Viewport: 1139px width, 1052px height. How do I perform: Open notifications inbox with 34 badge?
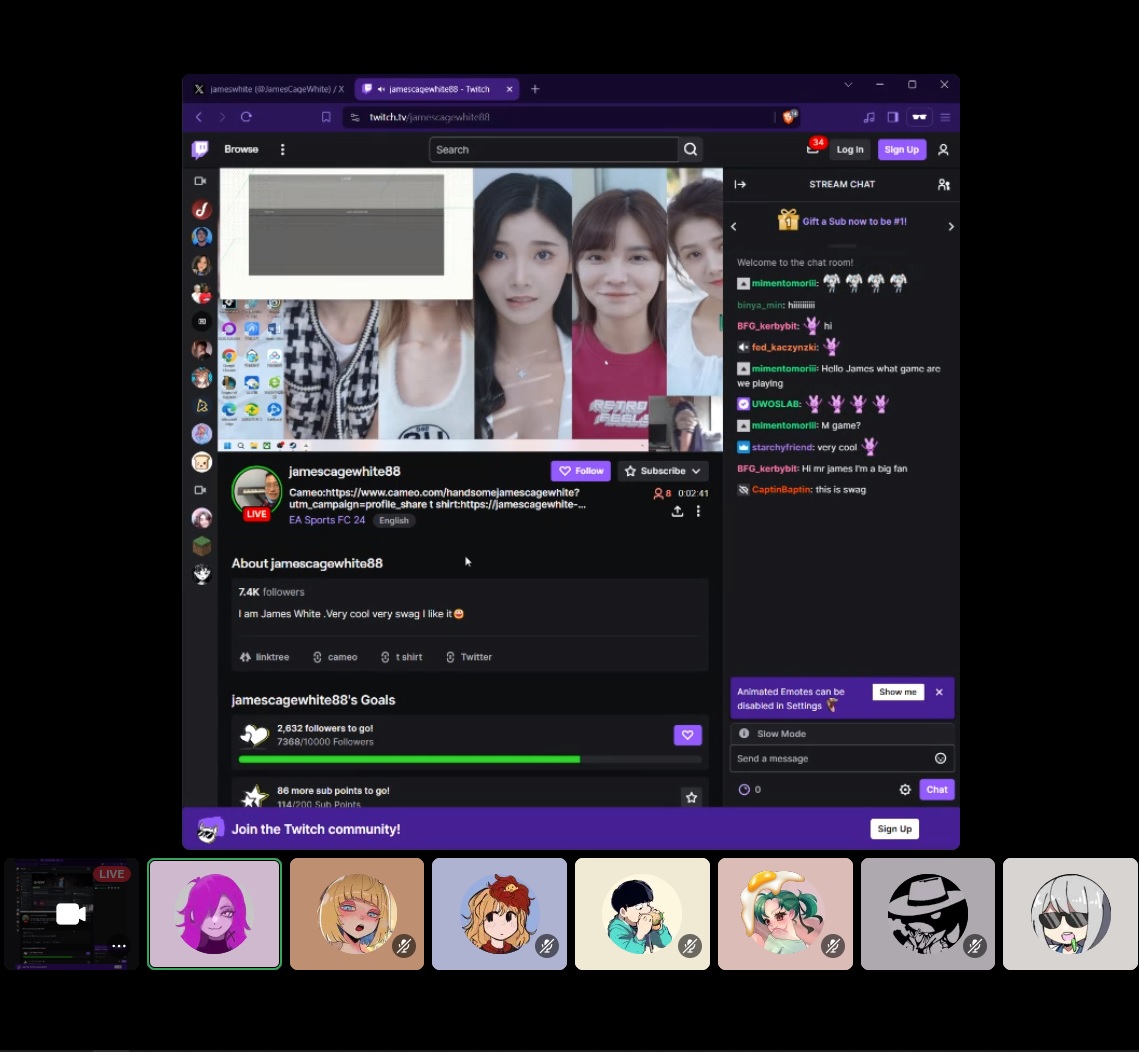813,148
